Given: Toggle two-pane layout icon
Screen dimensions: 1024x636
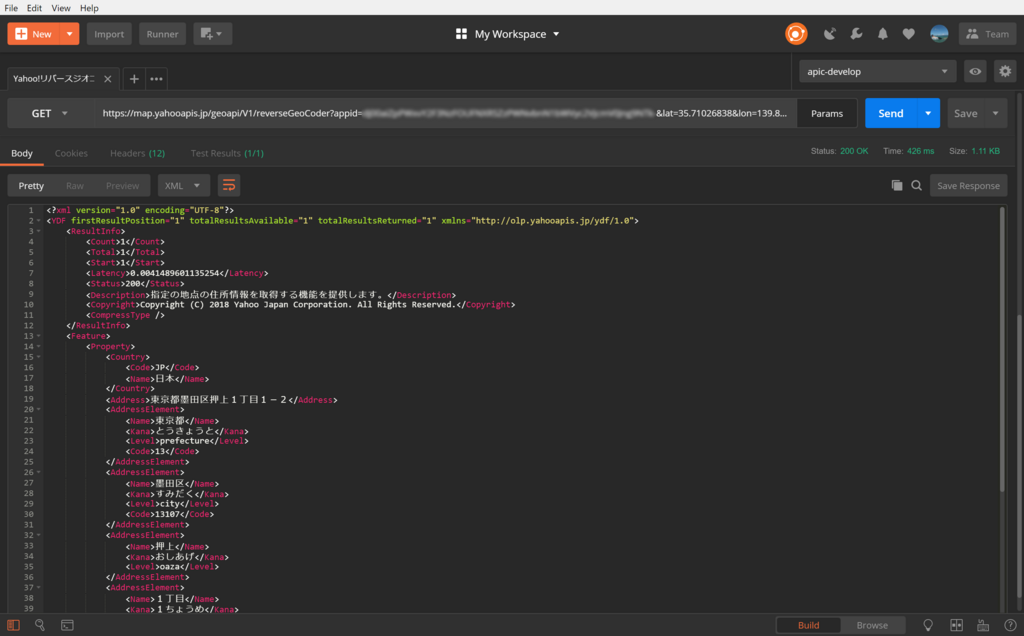Looking at the screenshot, I should 956,625.
